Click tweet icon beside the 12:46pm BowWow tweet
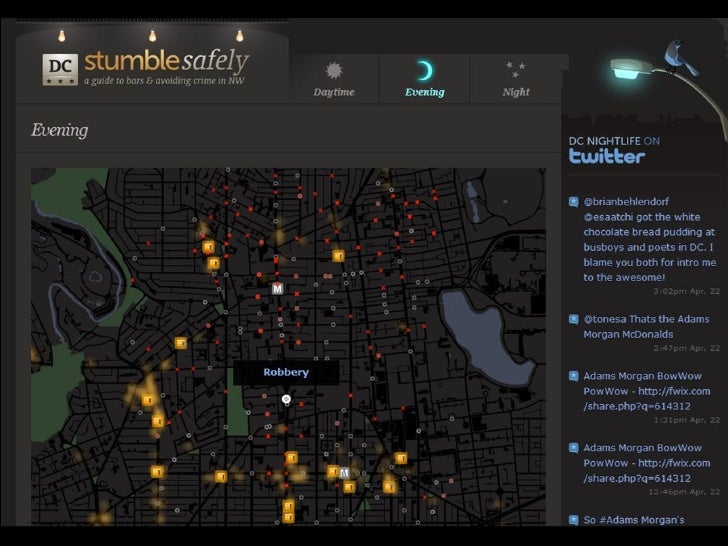This screenshot has height=546, width=728. (x=574, y=448)
